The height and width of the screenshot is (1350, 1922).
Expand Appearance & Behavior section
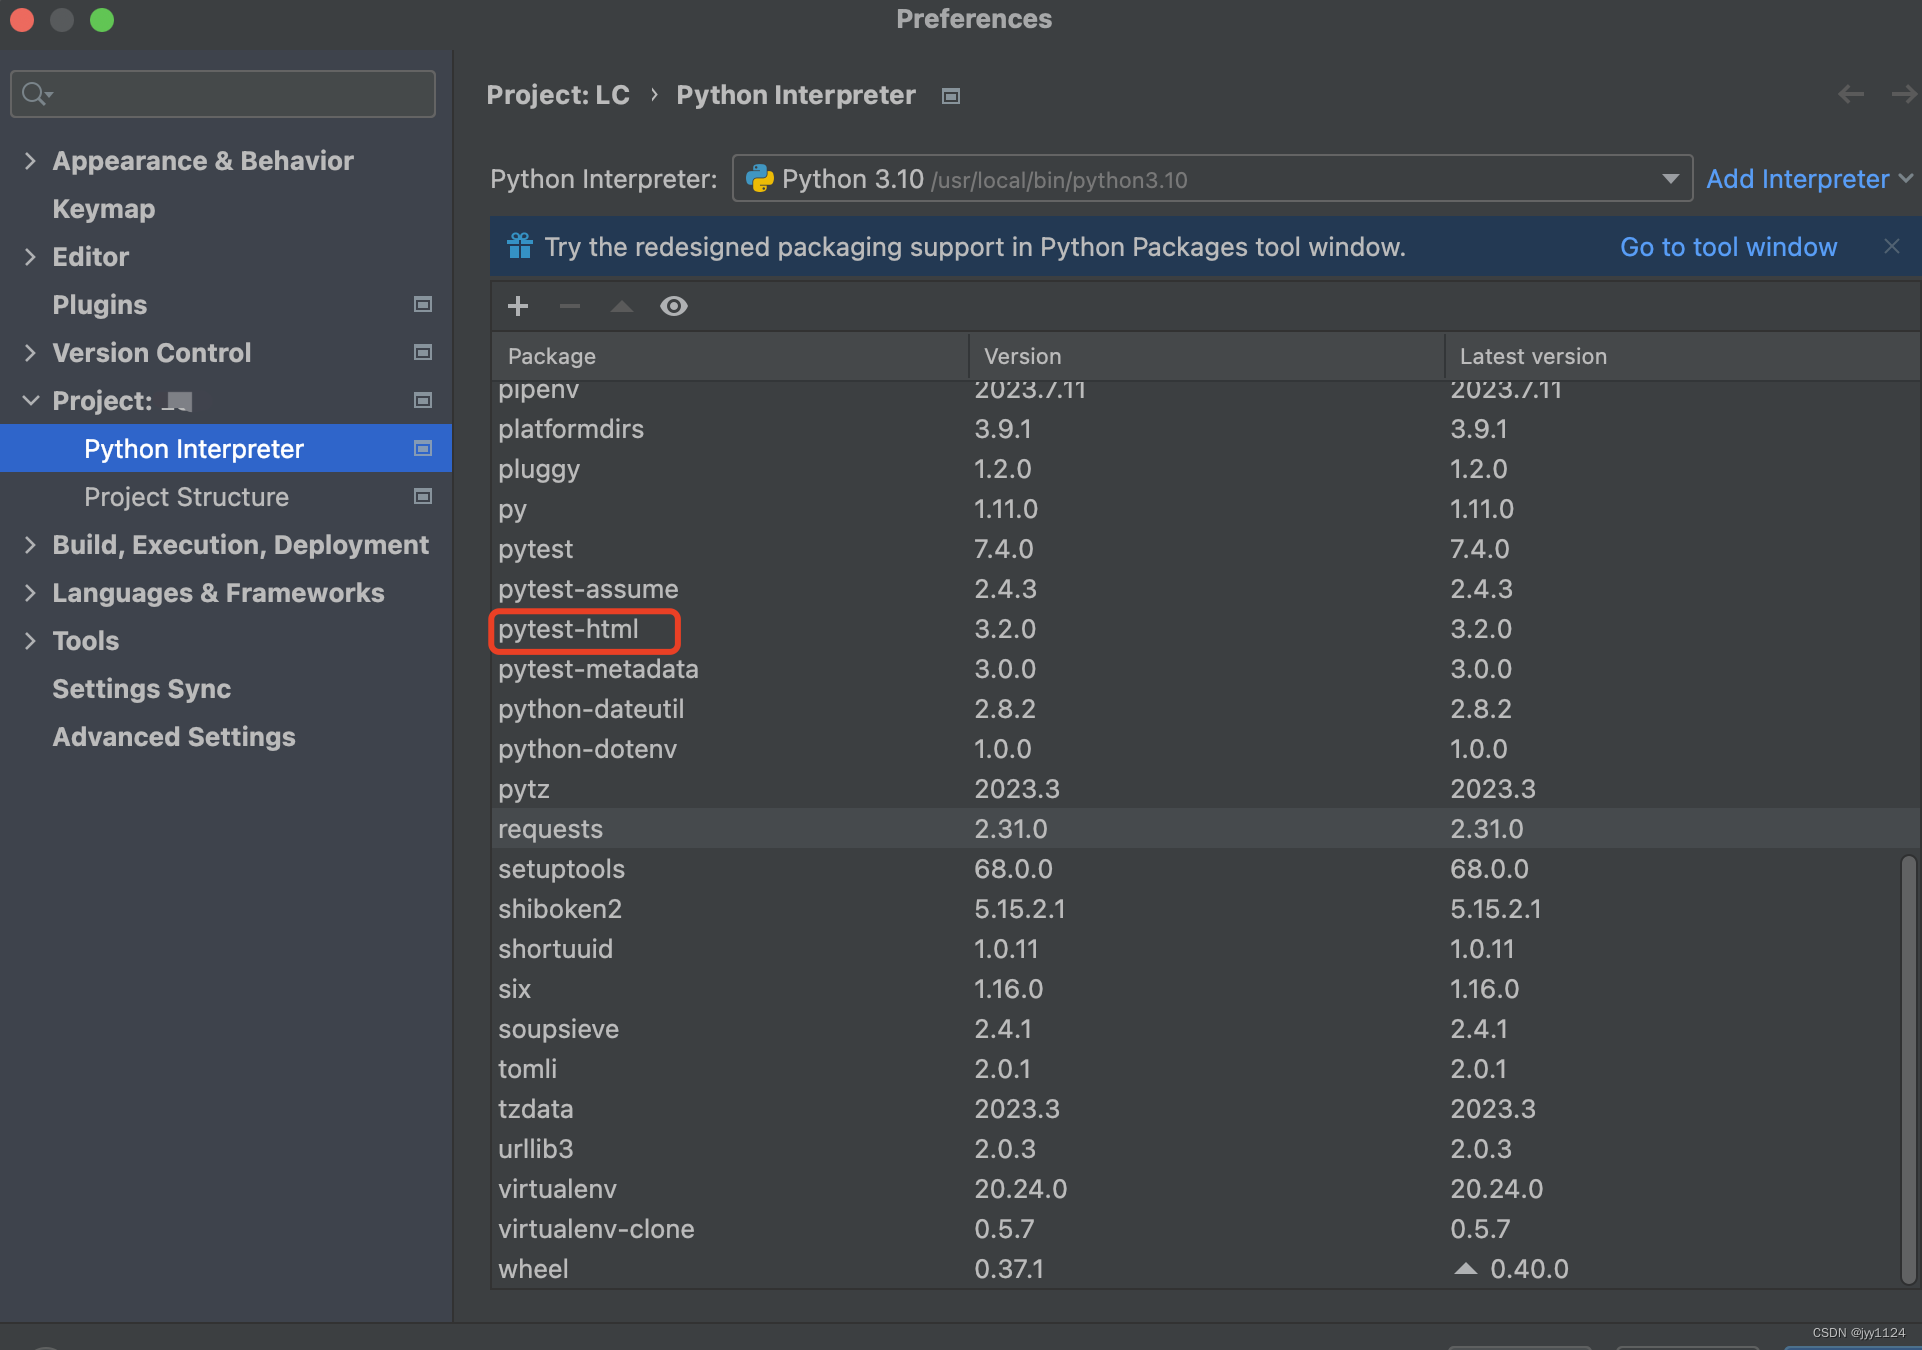click(30, 160)
